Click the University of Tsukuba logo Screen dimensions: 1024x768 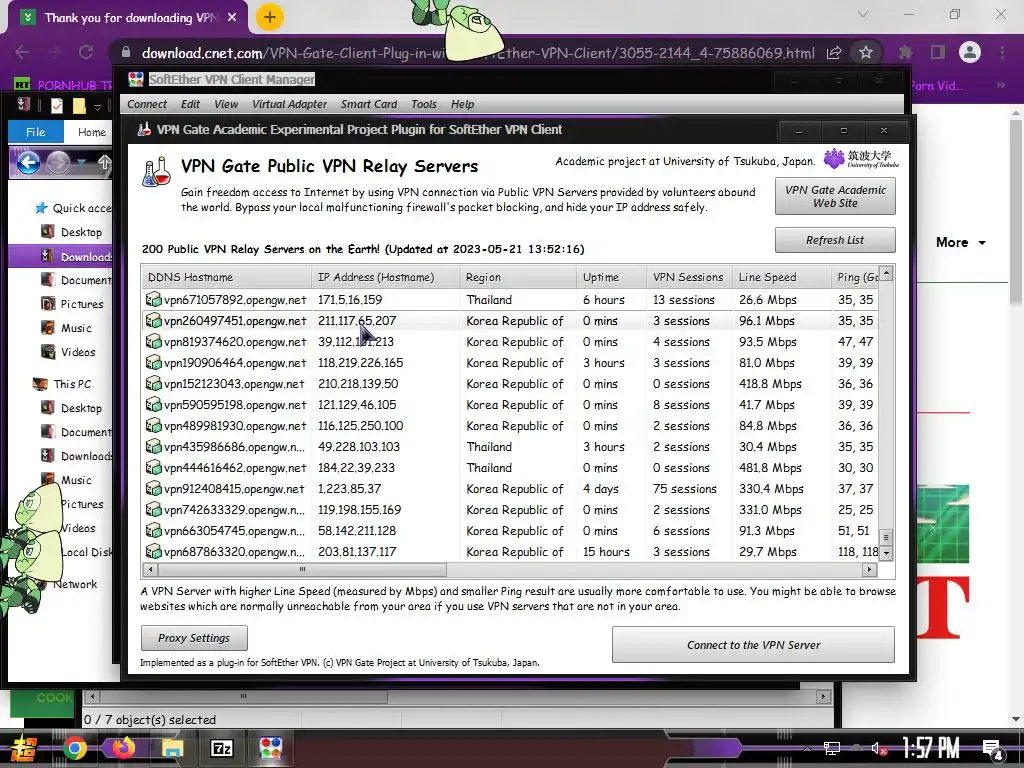coord(861,159)
